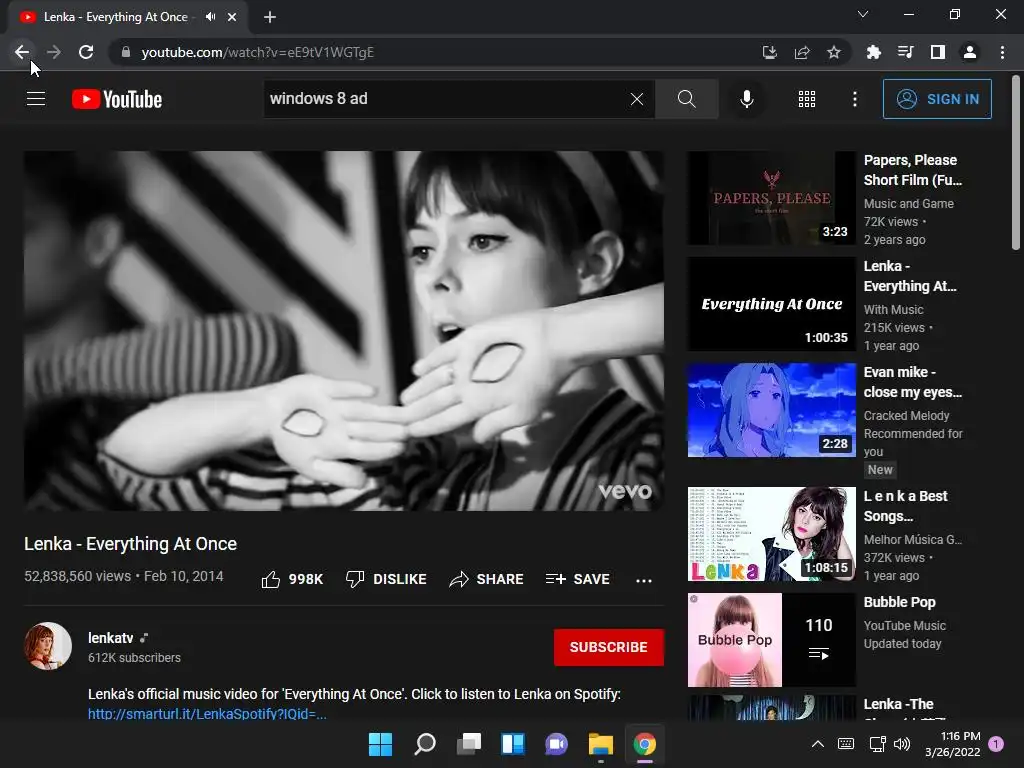Open taskbar Search
The image size is (1024, 768).
[424, 744]
